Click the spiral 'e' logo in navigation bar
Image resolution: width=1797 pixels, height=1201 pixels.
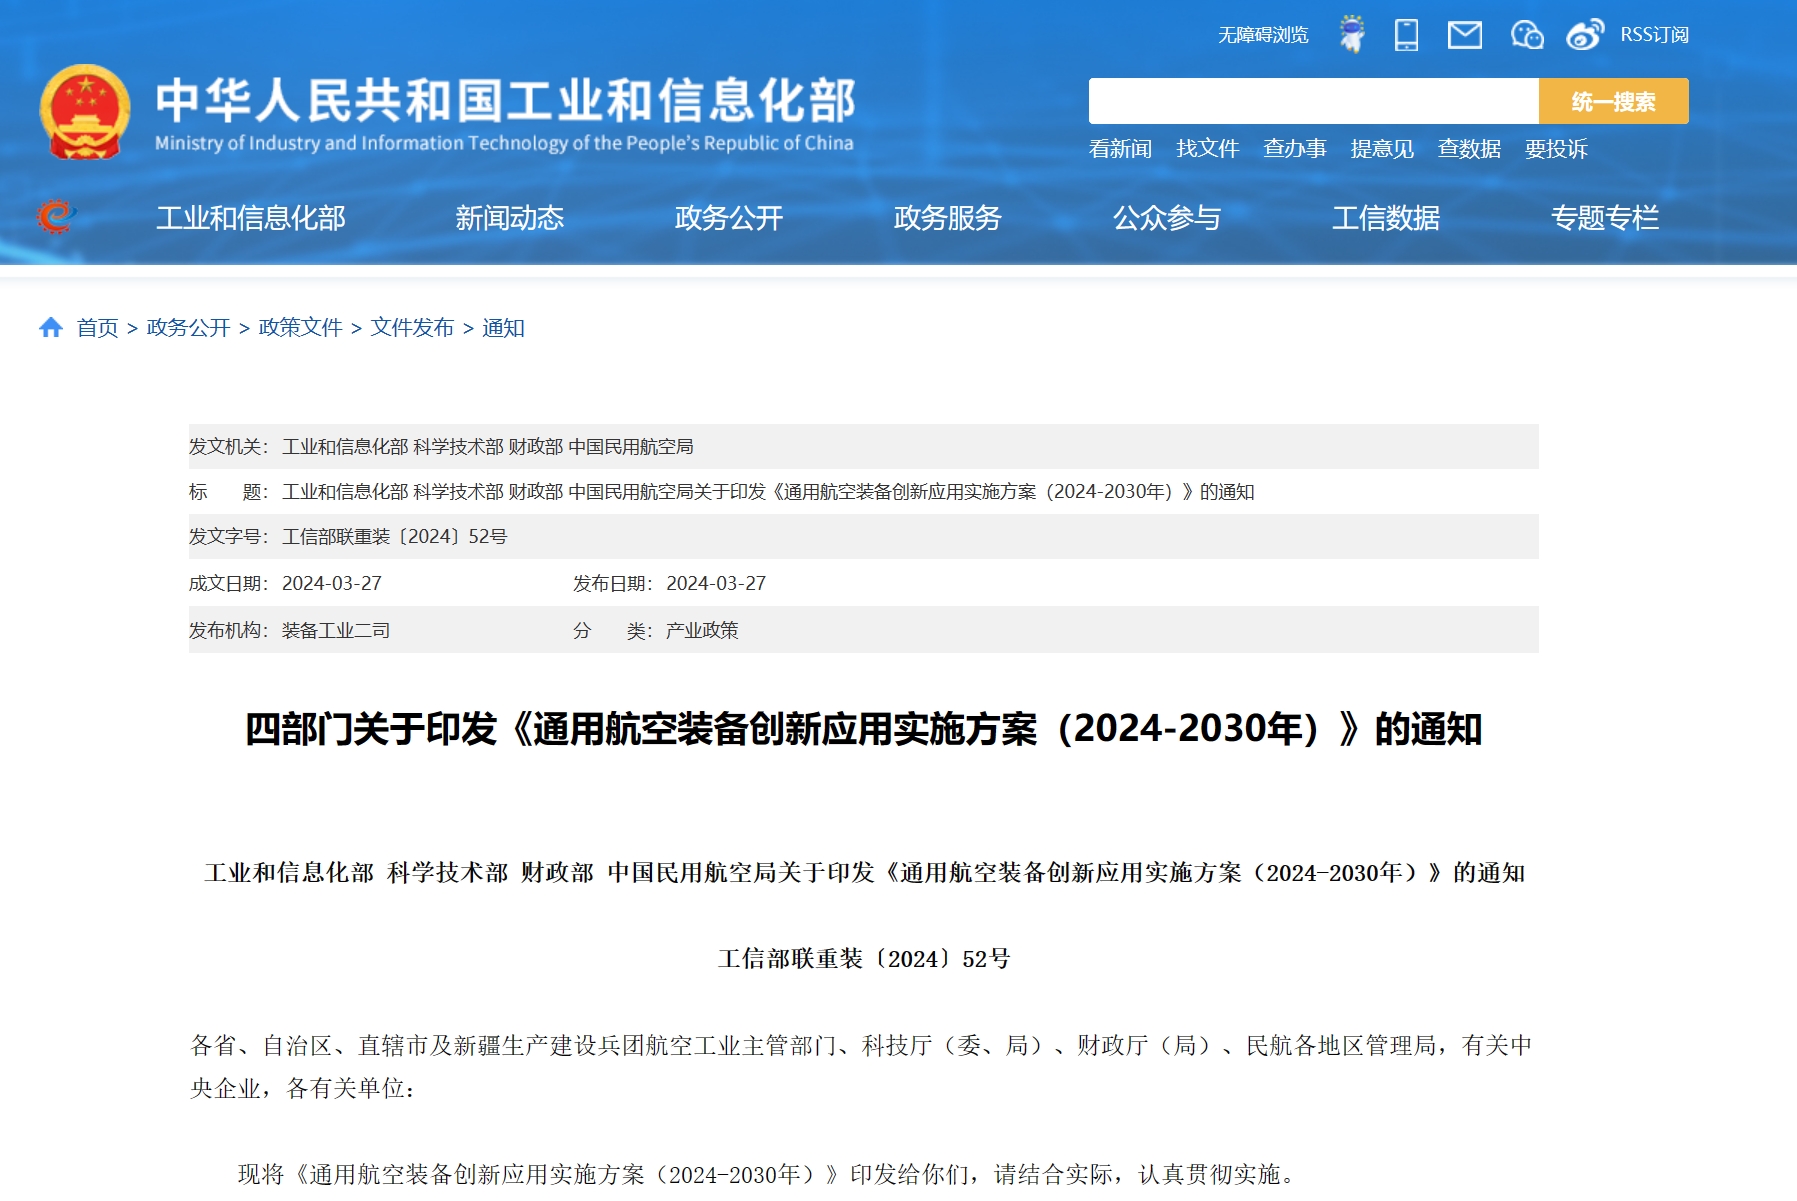pyautogui.click(x=58, y=216)
